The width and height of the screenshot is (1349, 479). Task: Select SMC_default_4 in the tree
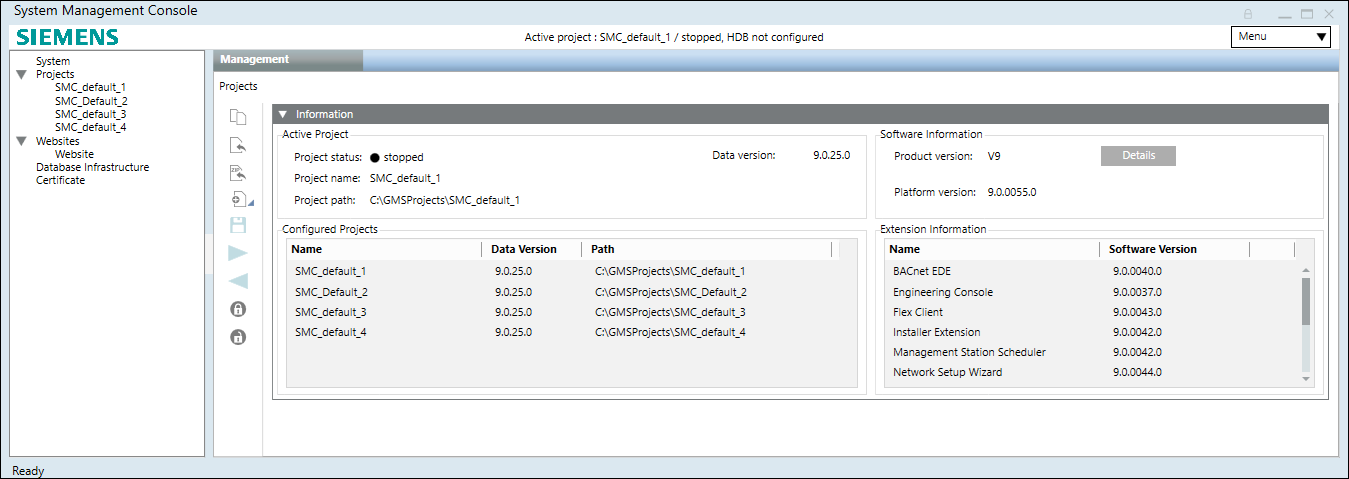(x=90, y=127)
